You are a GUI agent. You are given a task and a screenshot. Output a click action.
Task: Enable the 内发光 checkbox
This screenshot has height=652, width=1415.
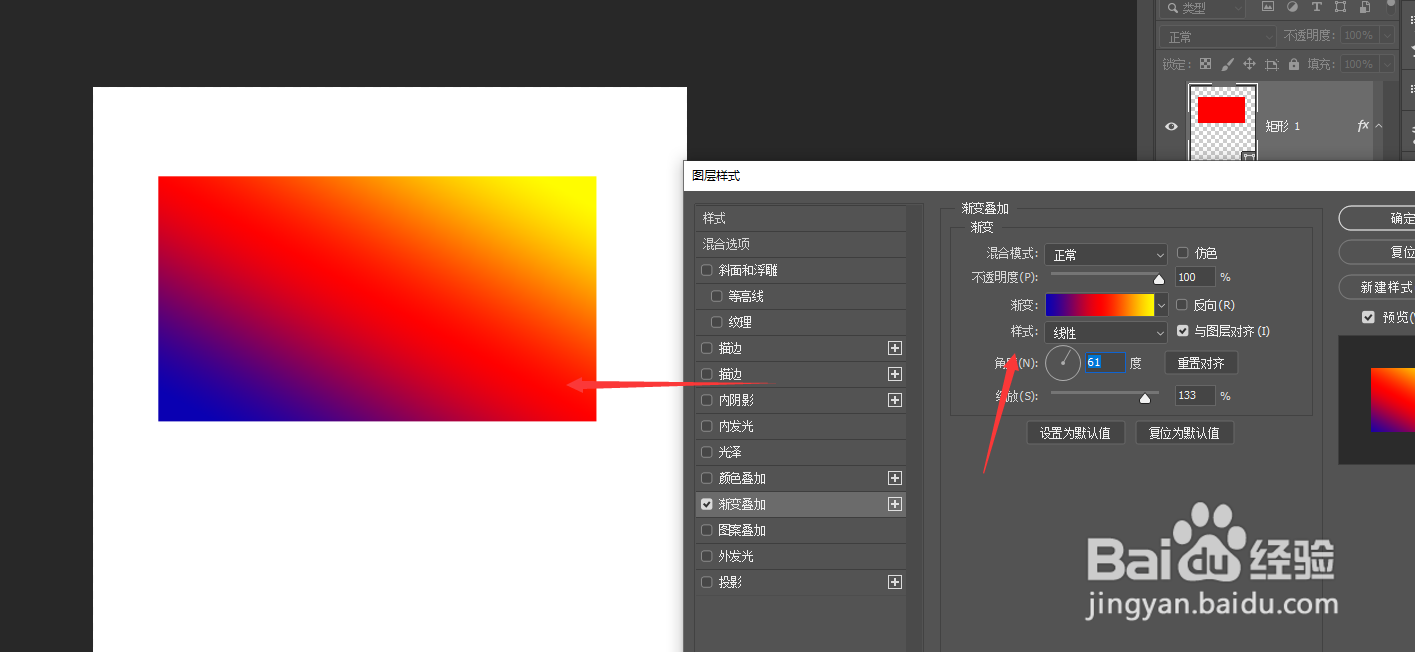707,426
